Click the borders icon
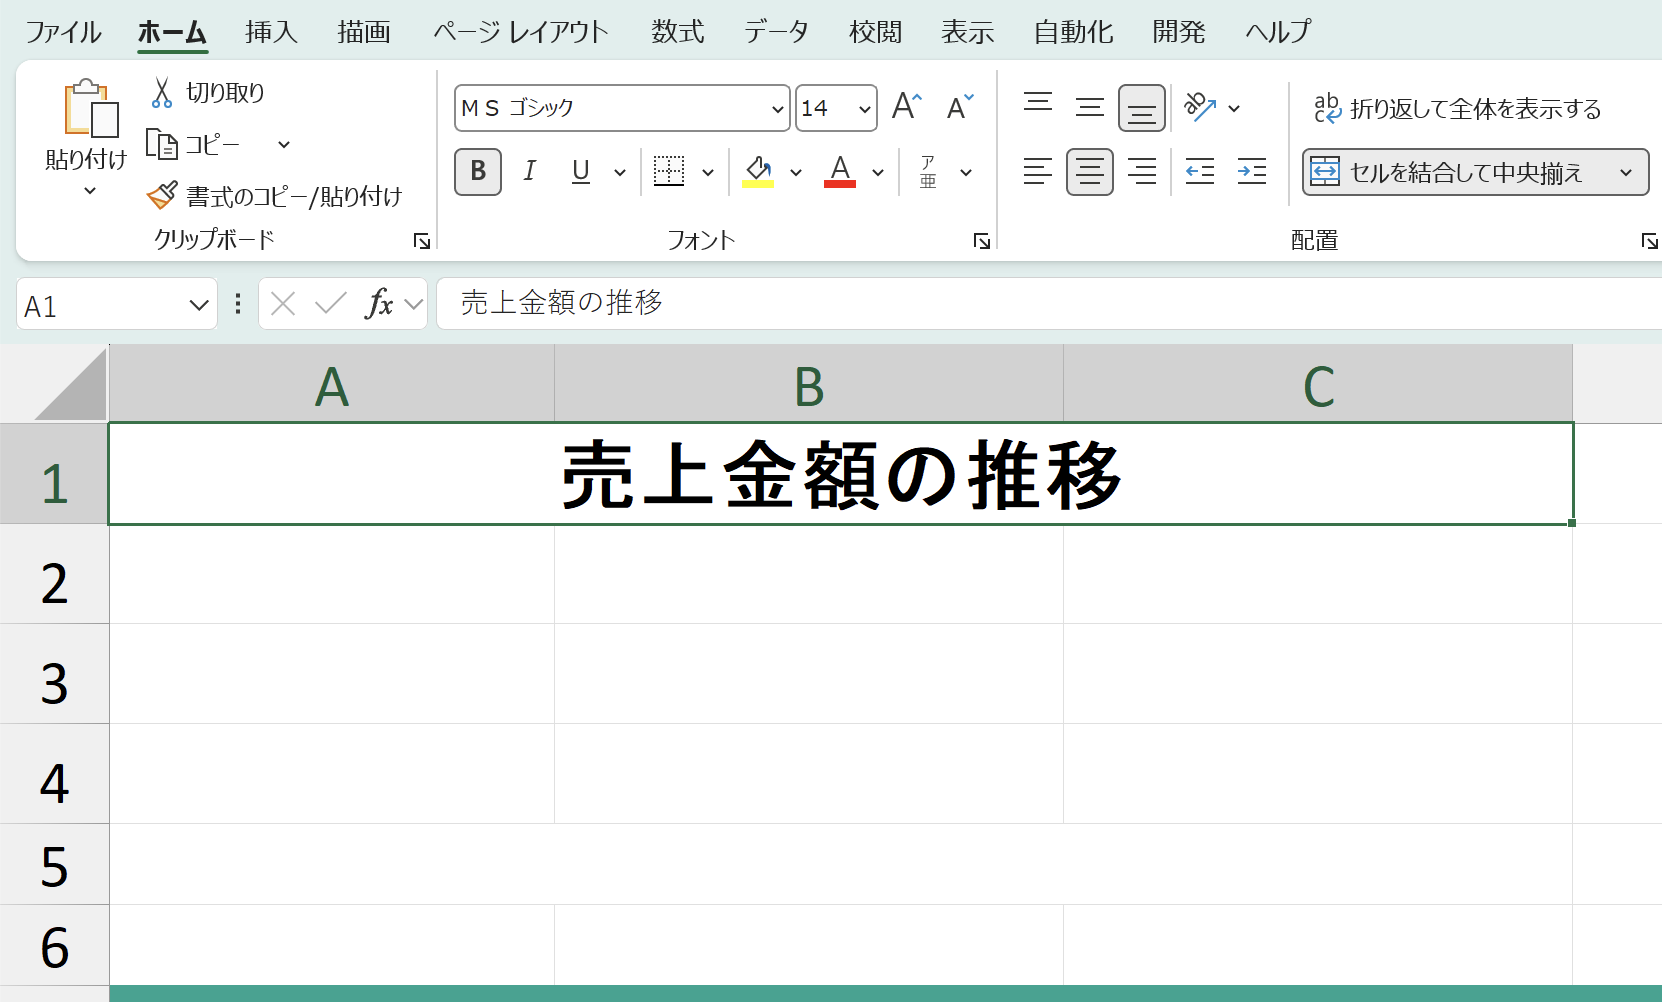The height and width of the screenshot is (1002, 1662). tap(669, 171)
